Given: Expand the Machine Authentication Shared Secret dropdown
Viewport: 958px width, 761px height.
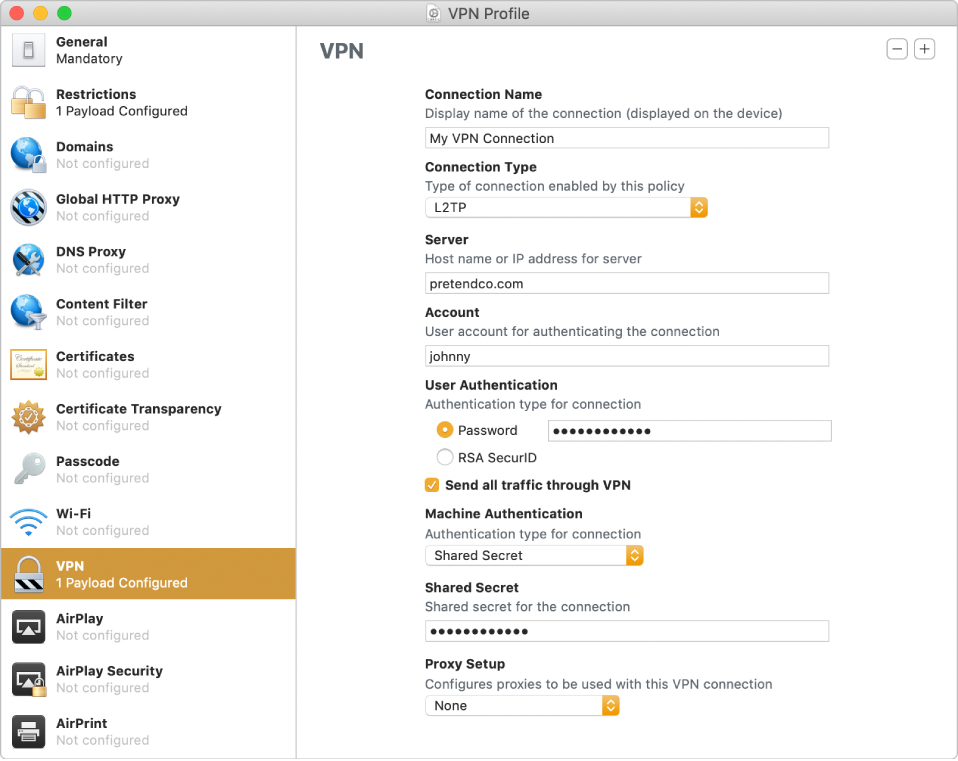Looking at the screenshot, I should [534, 555].
